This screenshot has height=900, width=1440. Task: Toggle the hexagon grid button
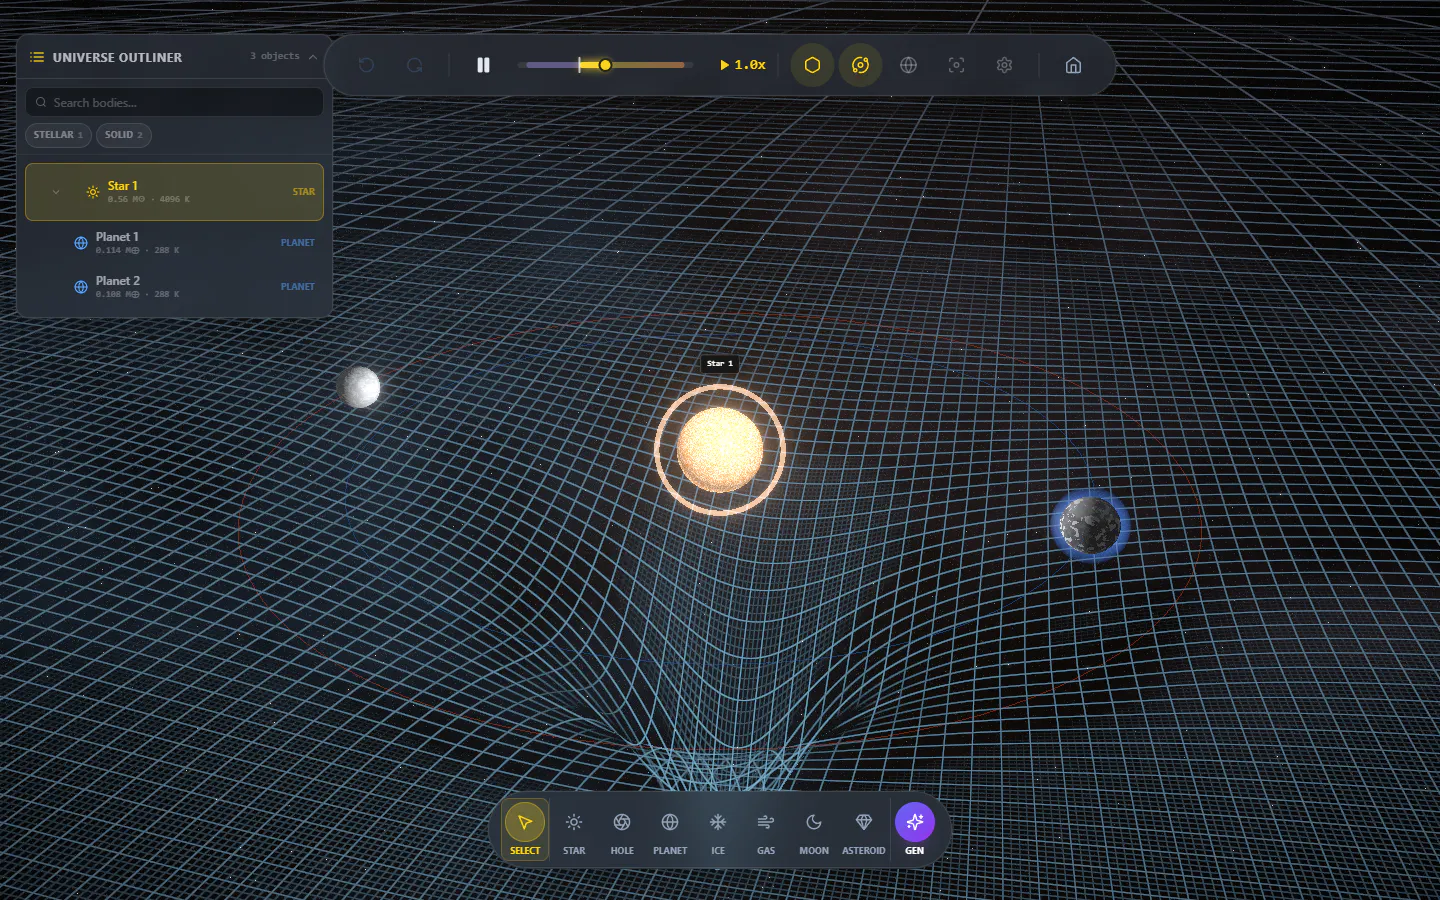click(x=812, y=65)
